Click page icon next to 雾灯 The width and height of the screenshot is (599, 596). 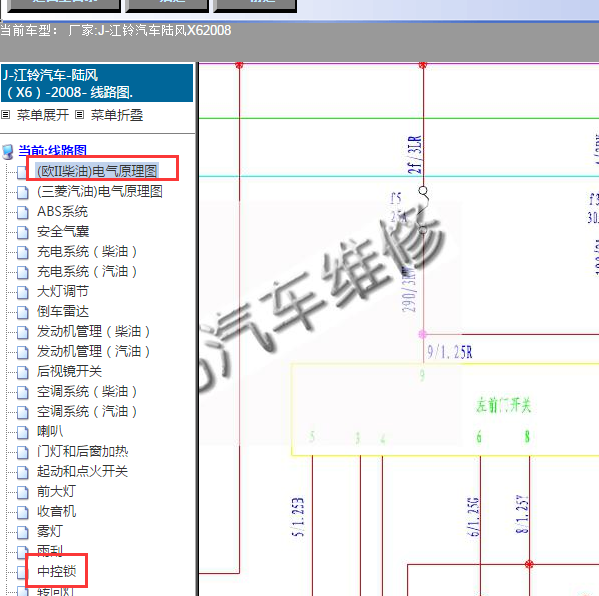click(x=23, y=532)
